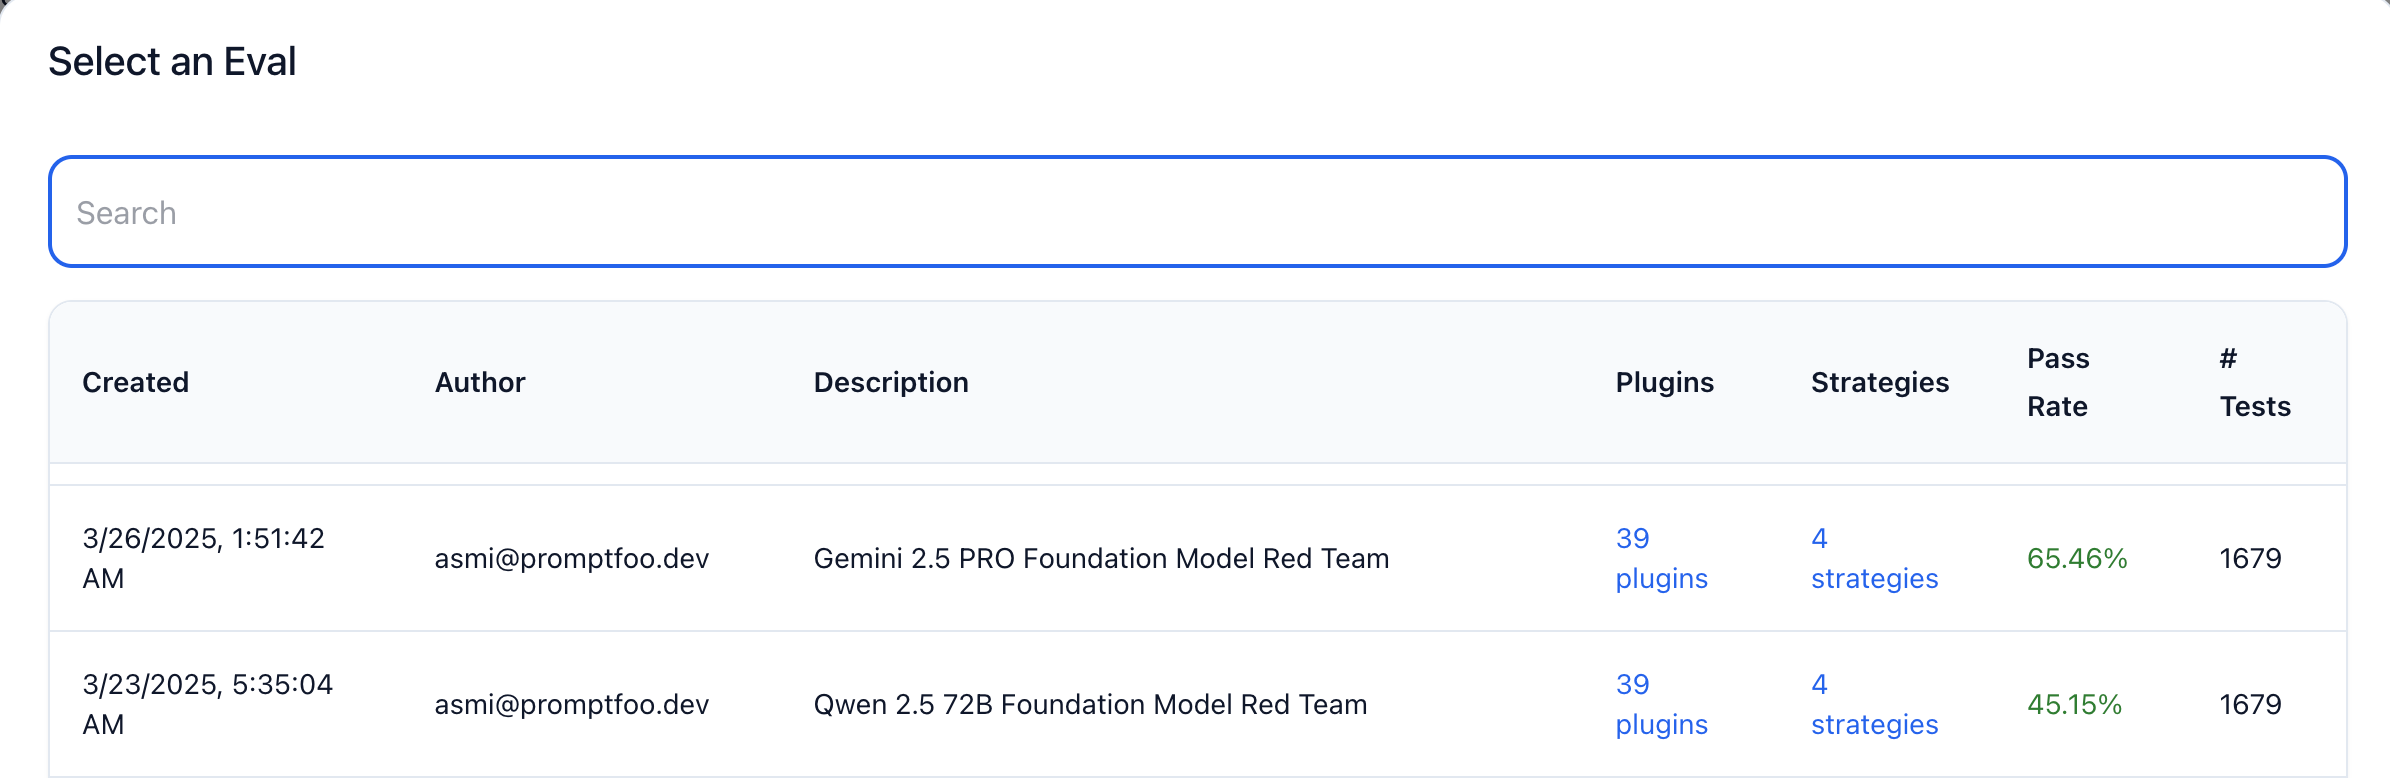This screenshot has height=778, width=2390.
Task: Sort by the Pass Rate column header
Action: click(2058, 382)
